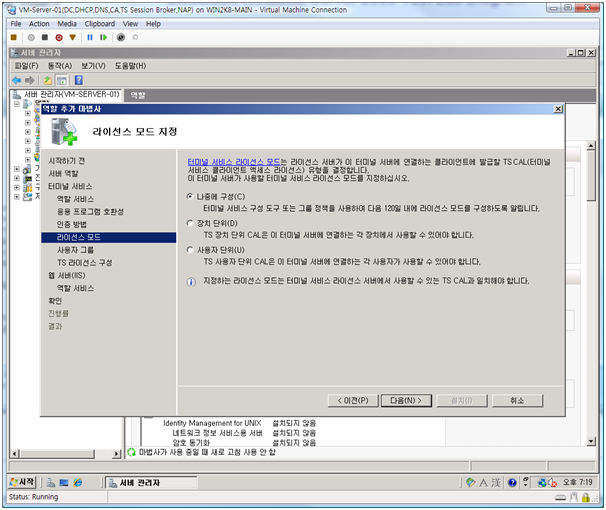Go to 인증 방법 wizard step
This screenshot has height=510, width=606.
[71, 224]
